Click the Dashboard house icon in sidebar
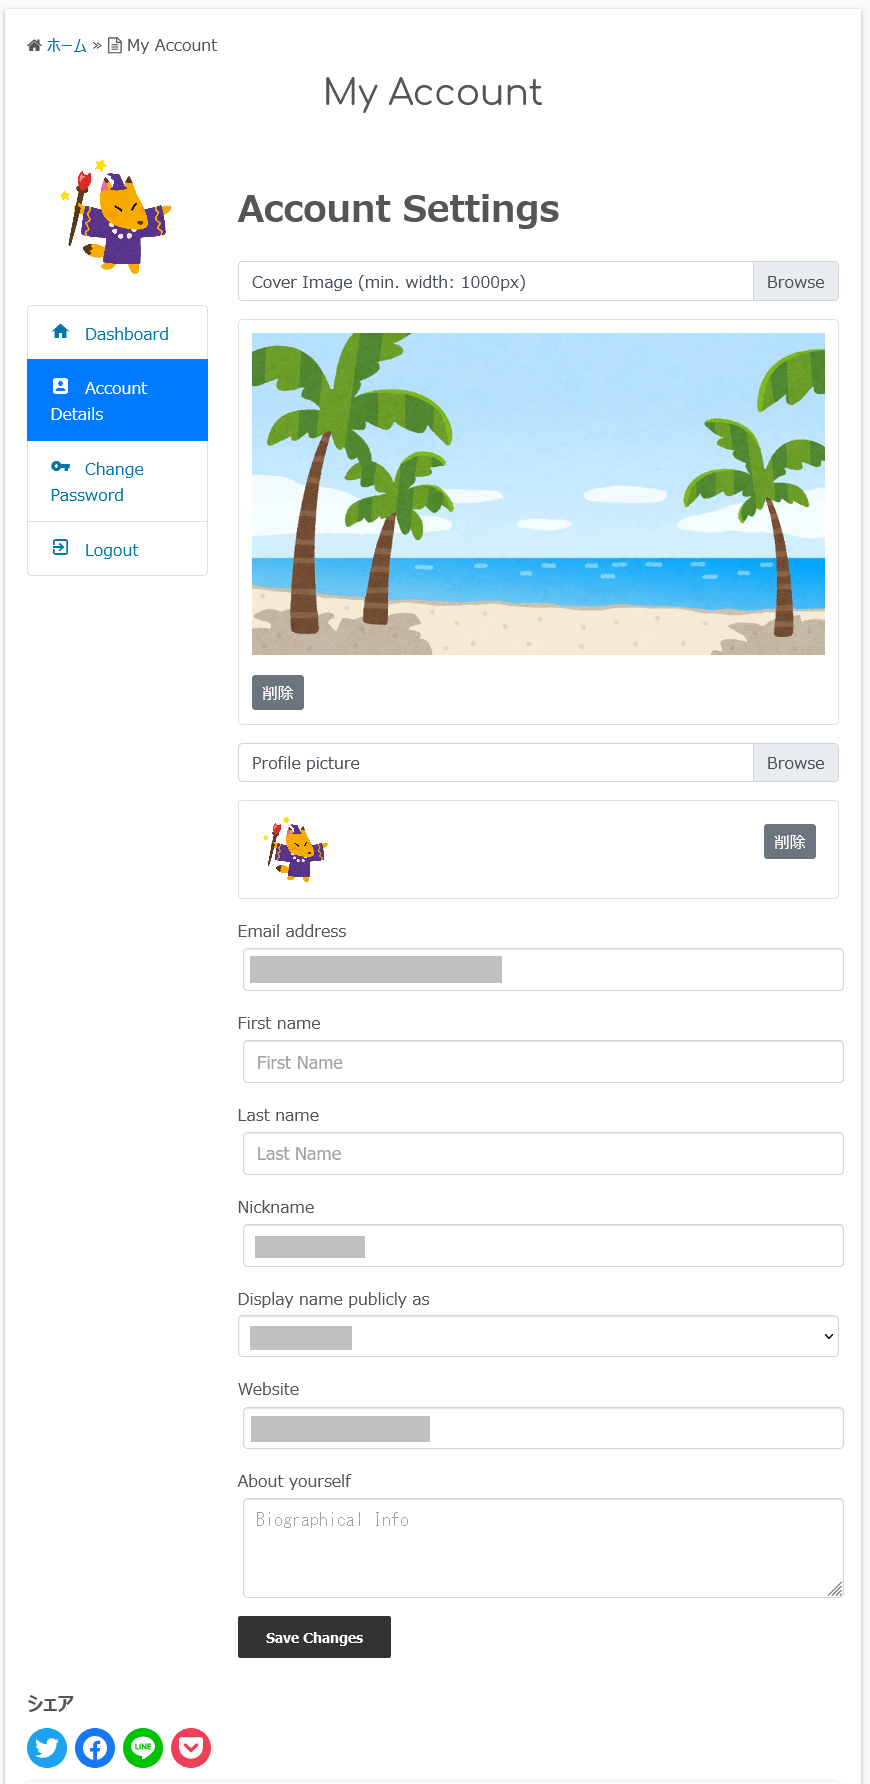The width and height of the screenshot is (870, 1784). pyautogui.click(x=61, y=332)
